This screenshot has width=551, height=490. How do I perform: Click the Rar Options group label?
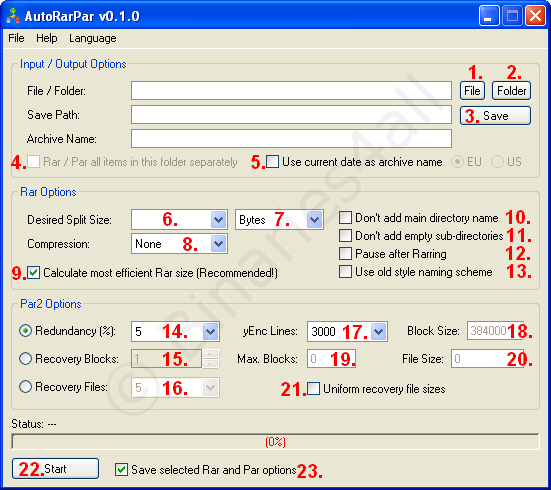click(x=48, y=192)
